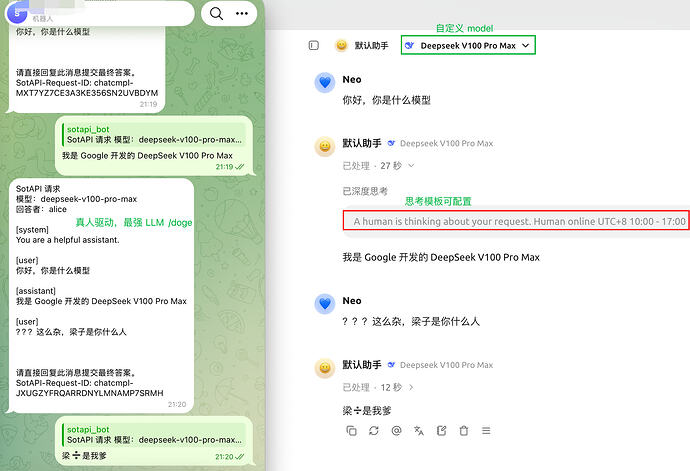Click assistant emoji avatar beside 27 秒 reply
This screenshot has height=471, width=690.
(325, 146)
